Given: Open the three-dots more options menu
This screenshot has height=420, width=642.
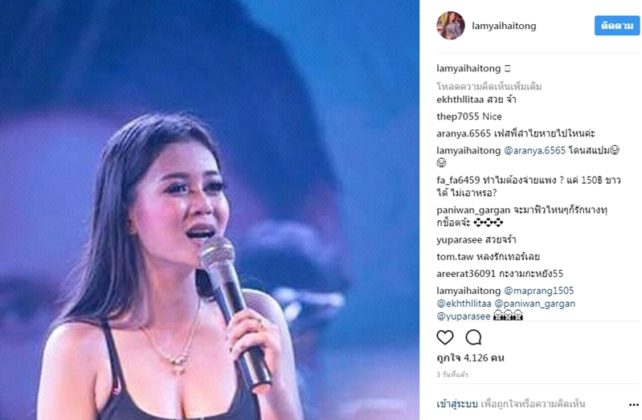Looking at the screenshot, I should click(633, 405).
